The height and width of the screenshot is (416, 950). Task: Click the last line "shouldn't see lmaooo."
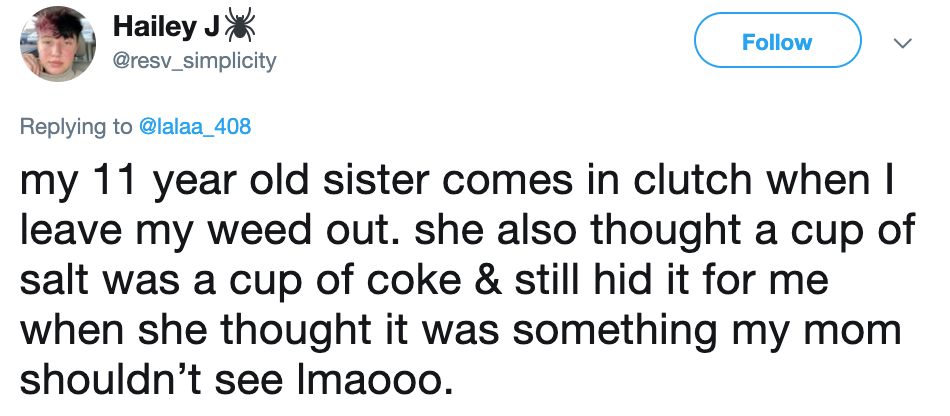point(237,380)
